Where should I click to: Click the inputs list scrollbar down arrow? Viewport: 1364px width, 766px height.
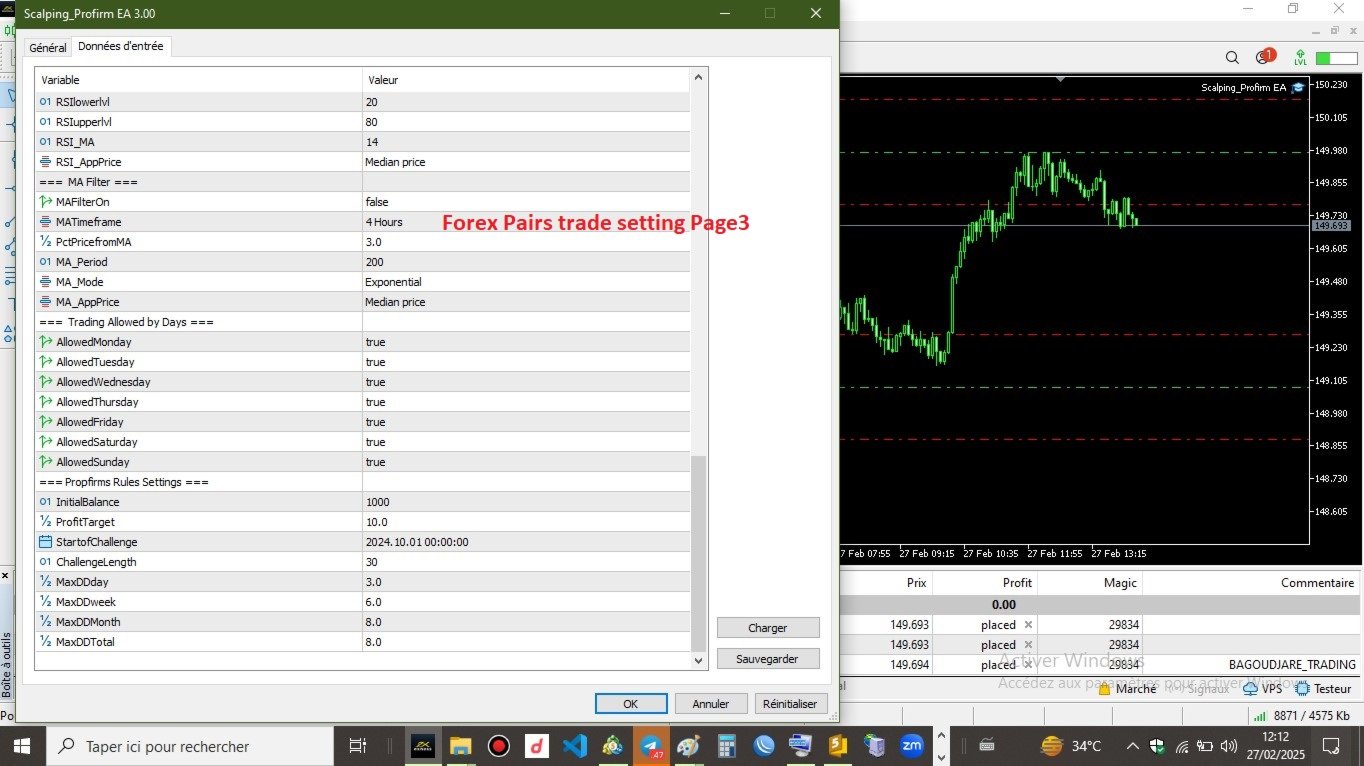(699, 661)
